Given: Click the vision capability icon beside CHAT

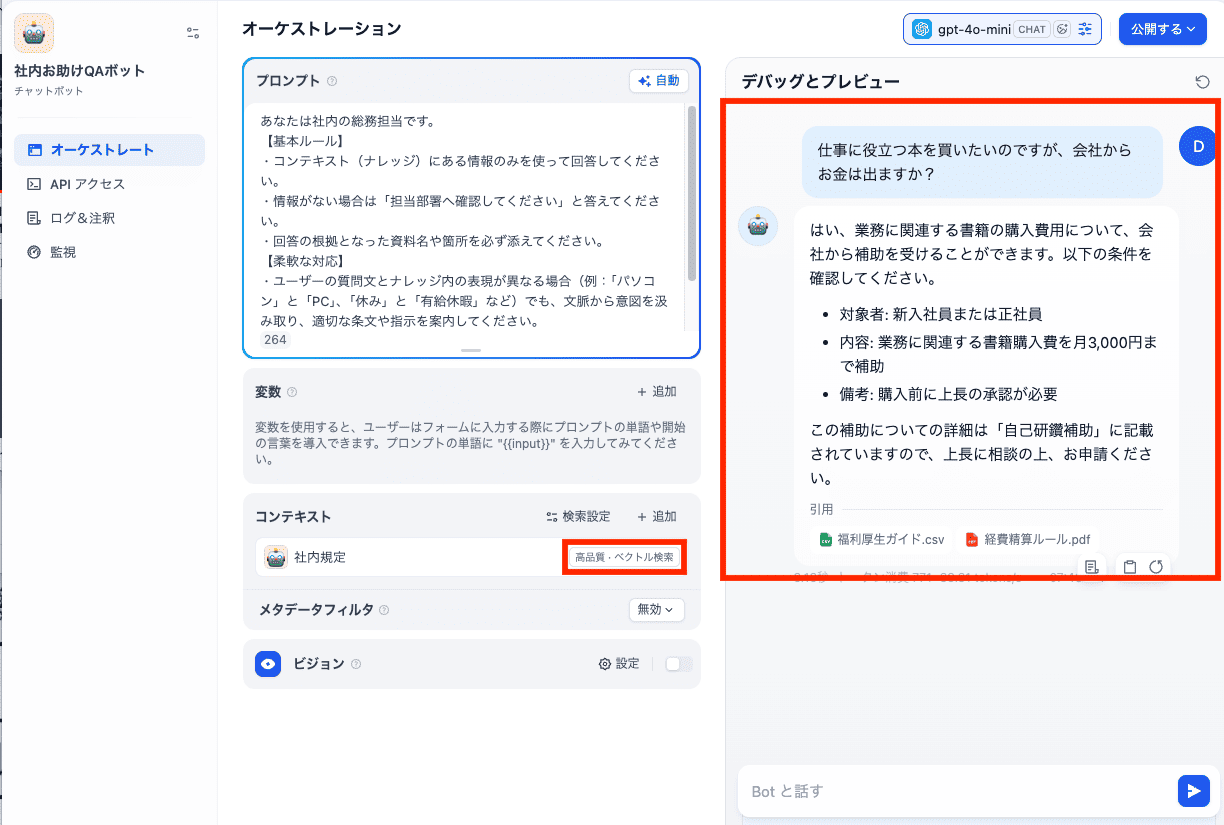Looking at the screenshot, I should coord(1062,29).
